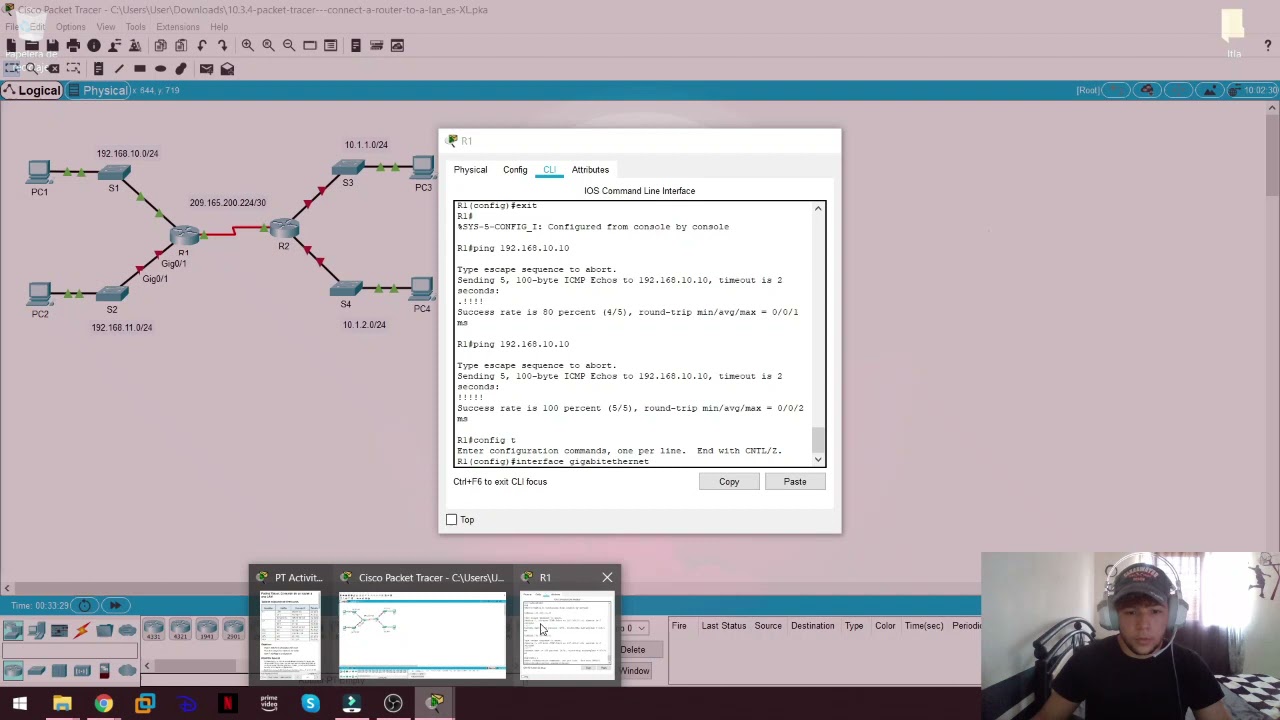The height and width of the screenshot is (720, 1280).
Task: Click the CLI terminal text area
Action: pos(633,334)
